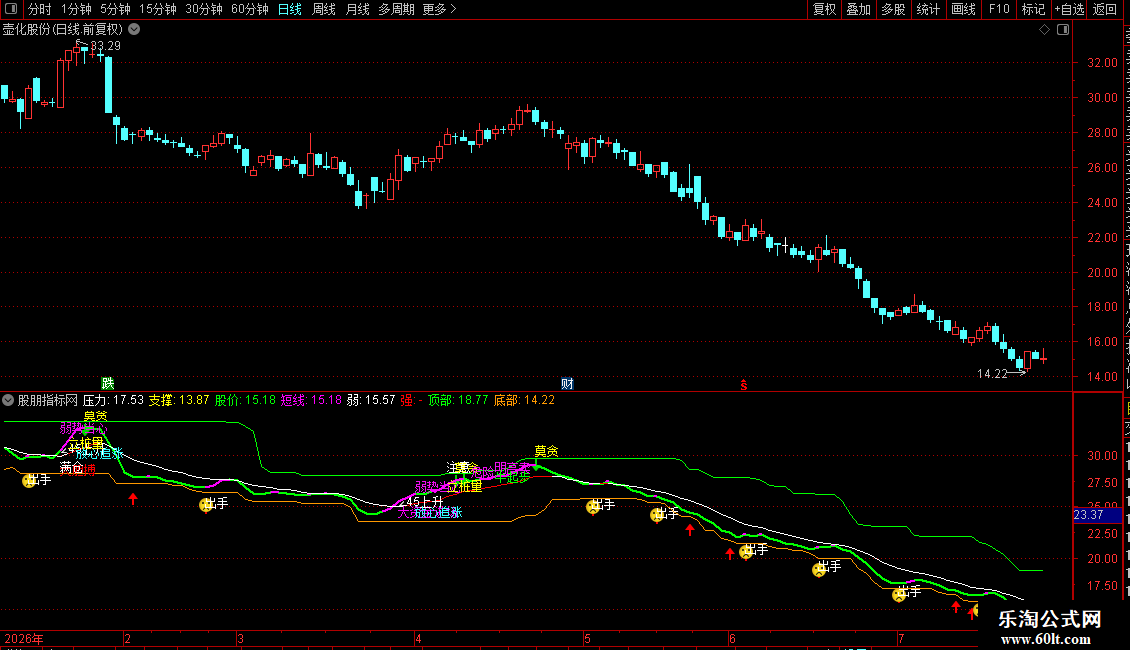Image resolution: width=1130 pixels, height=650 pixels.
Task: Choose the 60分钟 period
Action: (250, 9)
